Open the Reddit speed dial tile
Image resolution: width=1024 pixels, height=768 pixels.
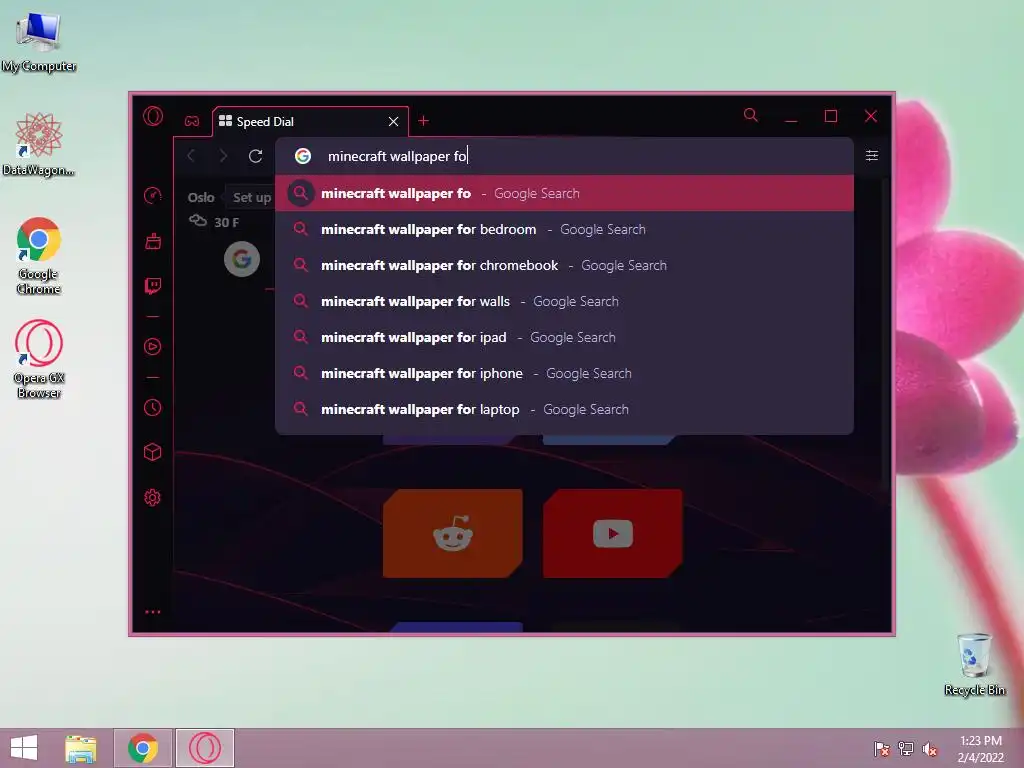[453, 534]
